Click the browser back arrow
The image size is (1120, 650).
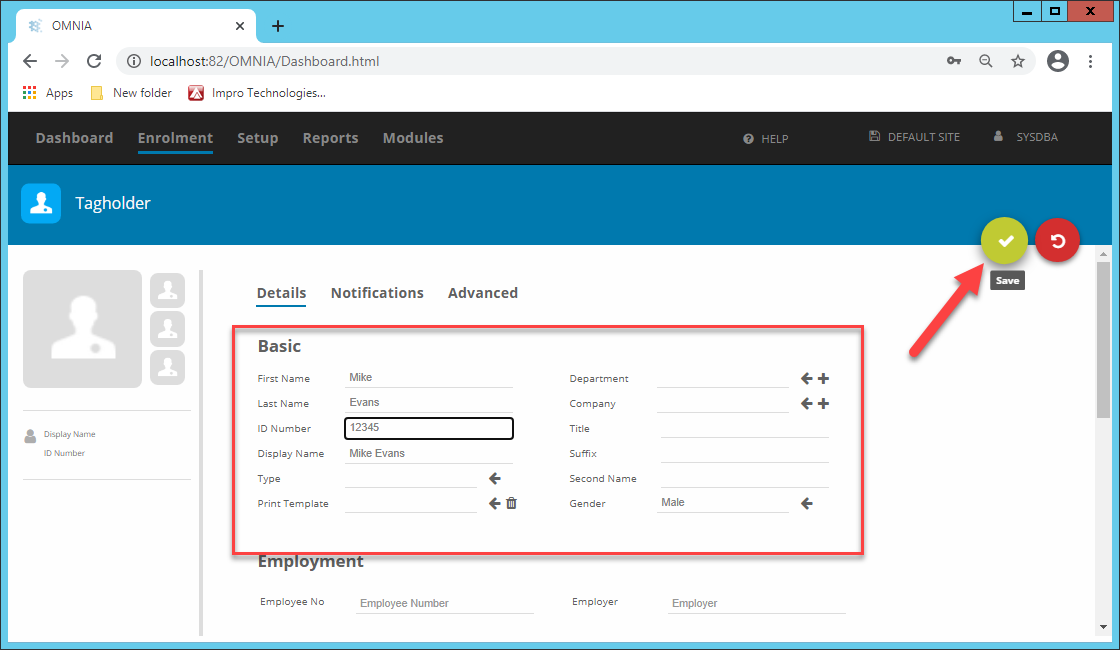pyautogui.click(x=30, y=61)
